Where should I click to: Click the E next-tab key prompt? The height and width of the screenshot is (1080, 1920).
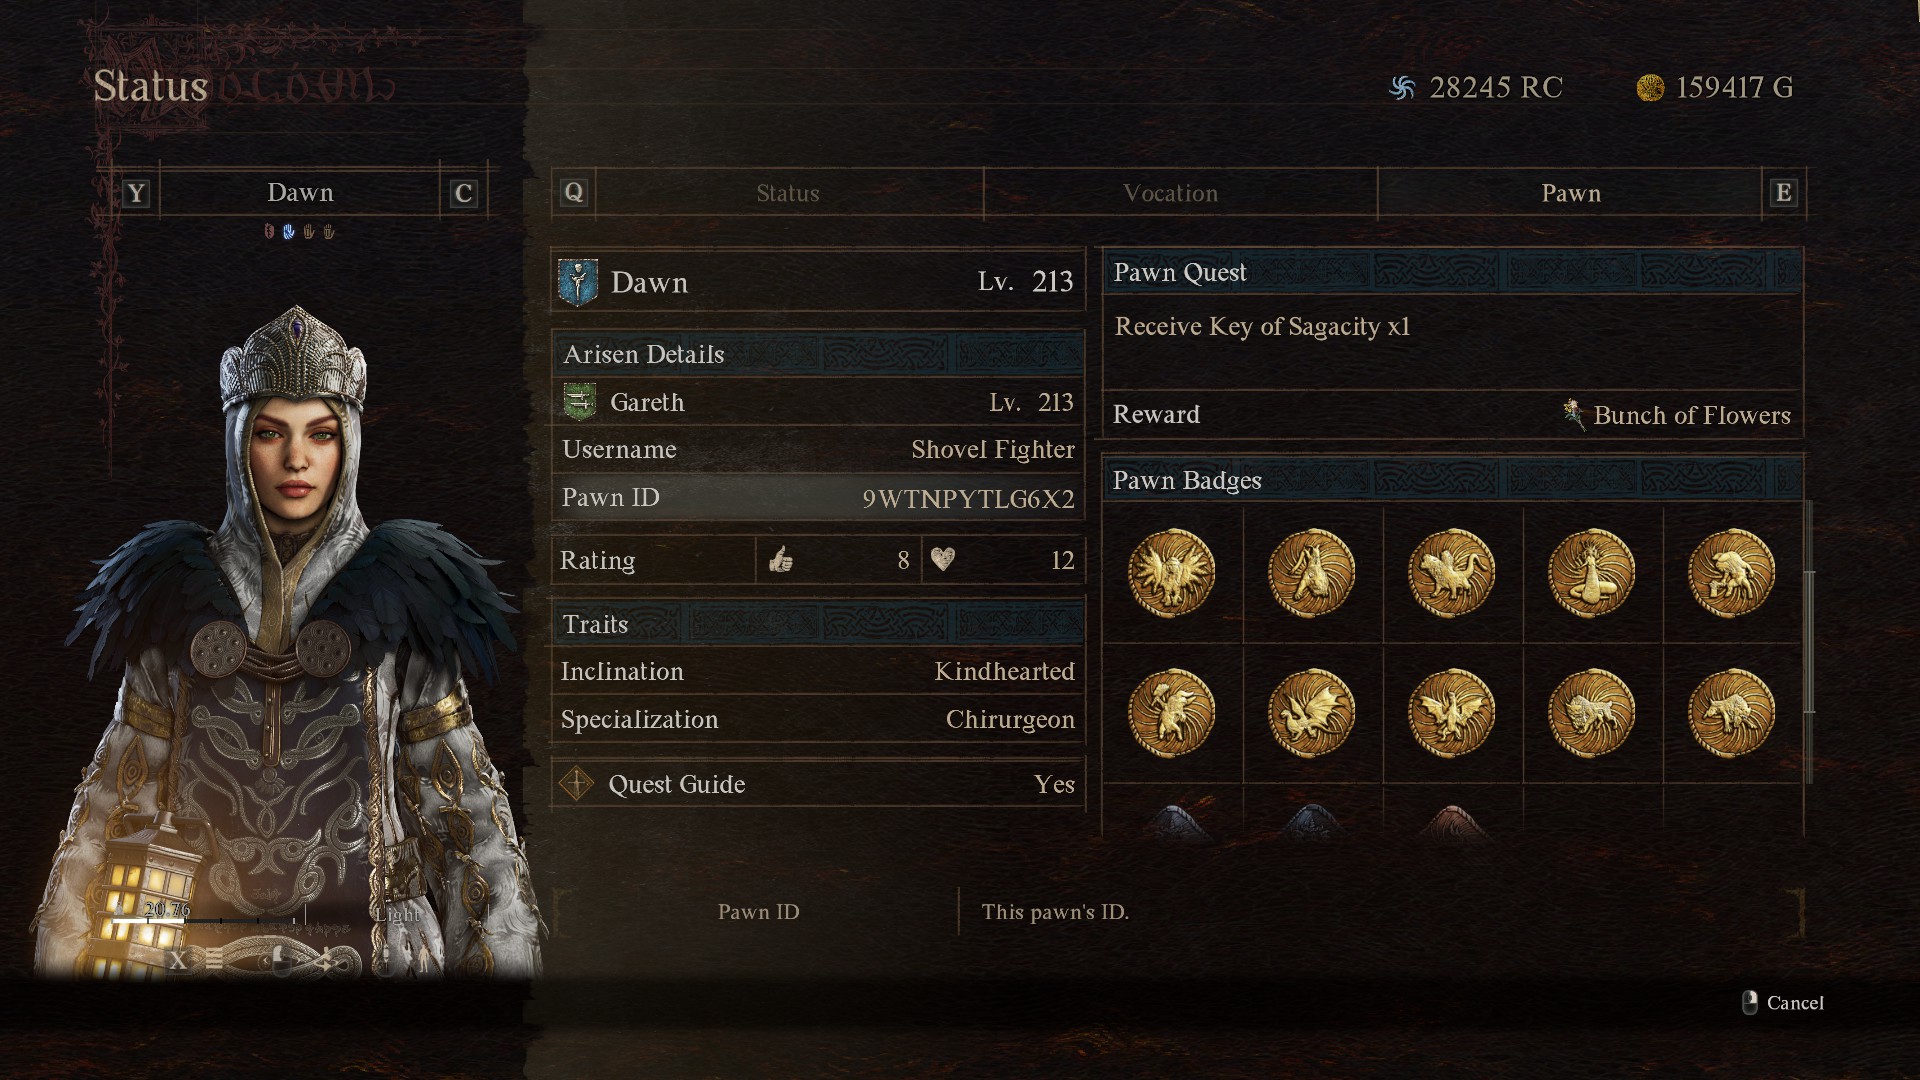tap(1783, 193)
